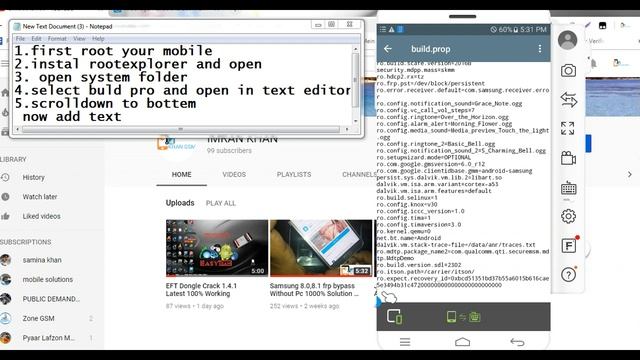
Task: Open the Samsung frp bypass video thumbnail
Action: 321,248
